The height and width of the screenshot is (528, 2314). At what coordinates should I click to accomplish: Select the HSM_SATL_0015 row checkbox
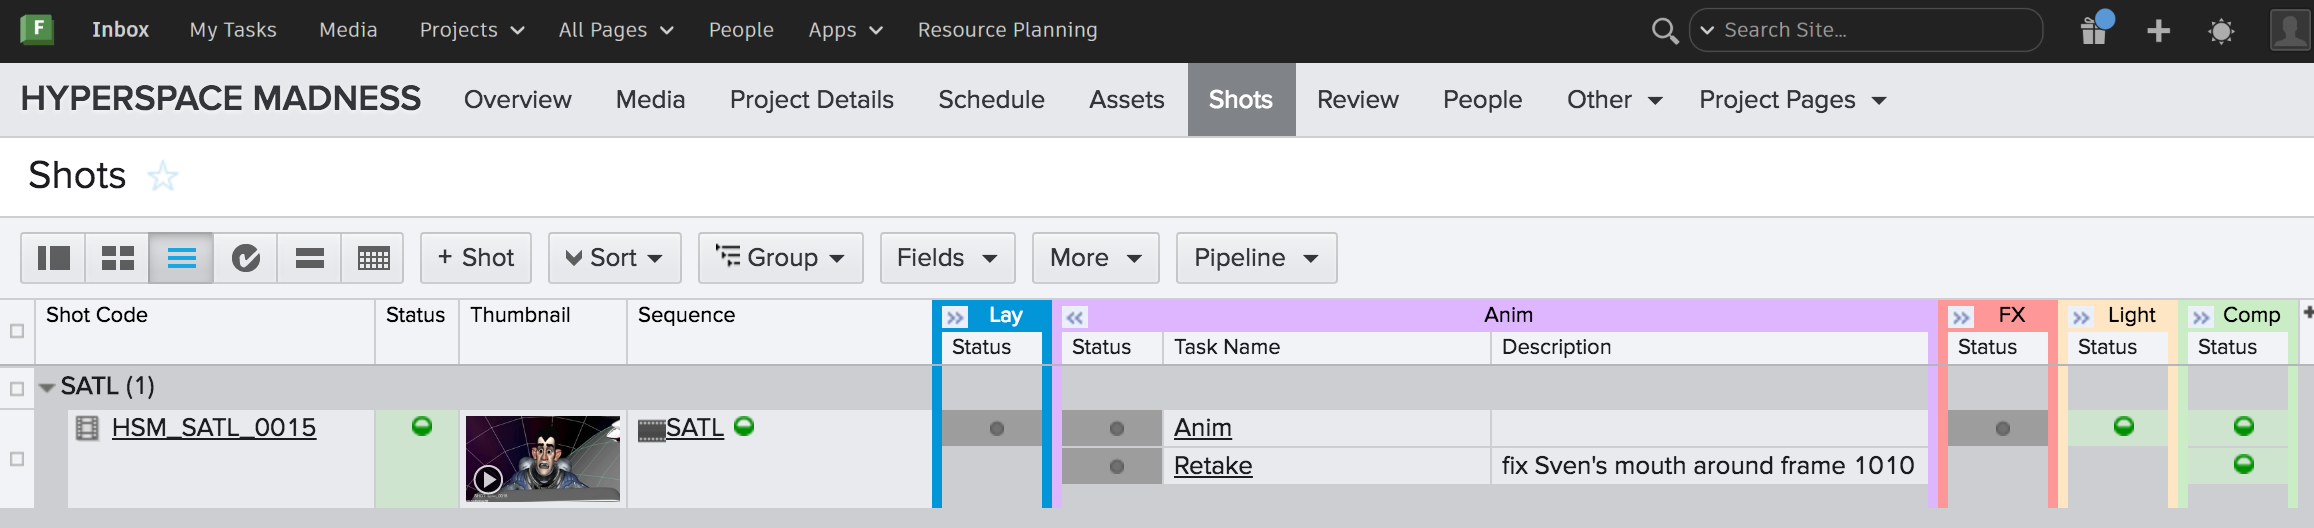(17, 459)
